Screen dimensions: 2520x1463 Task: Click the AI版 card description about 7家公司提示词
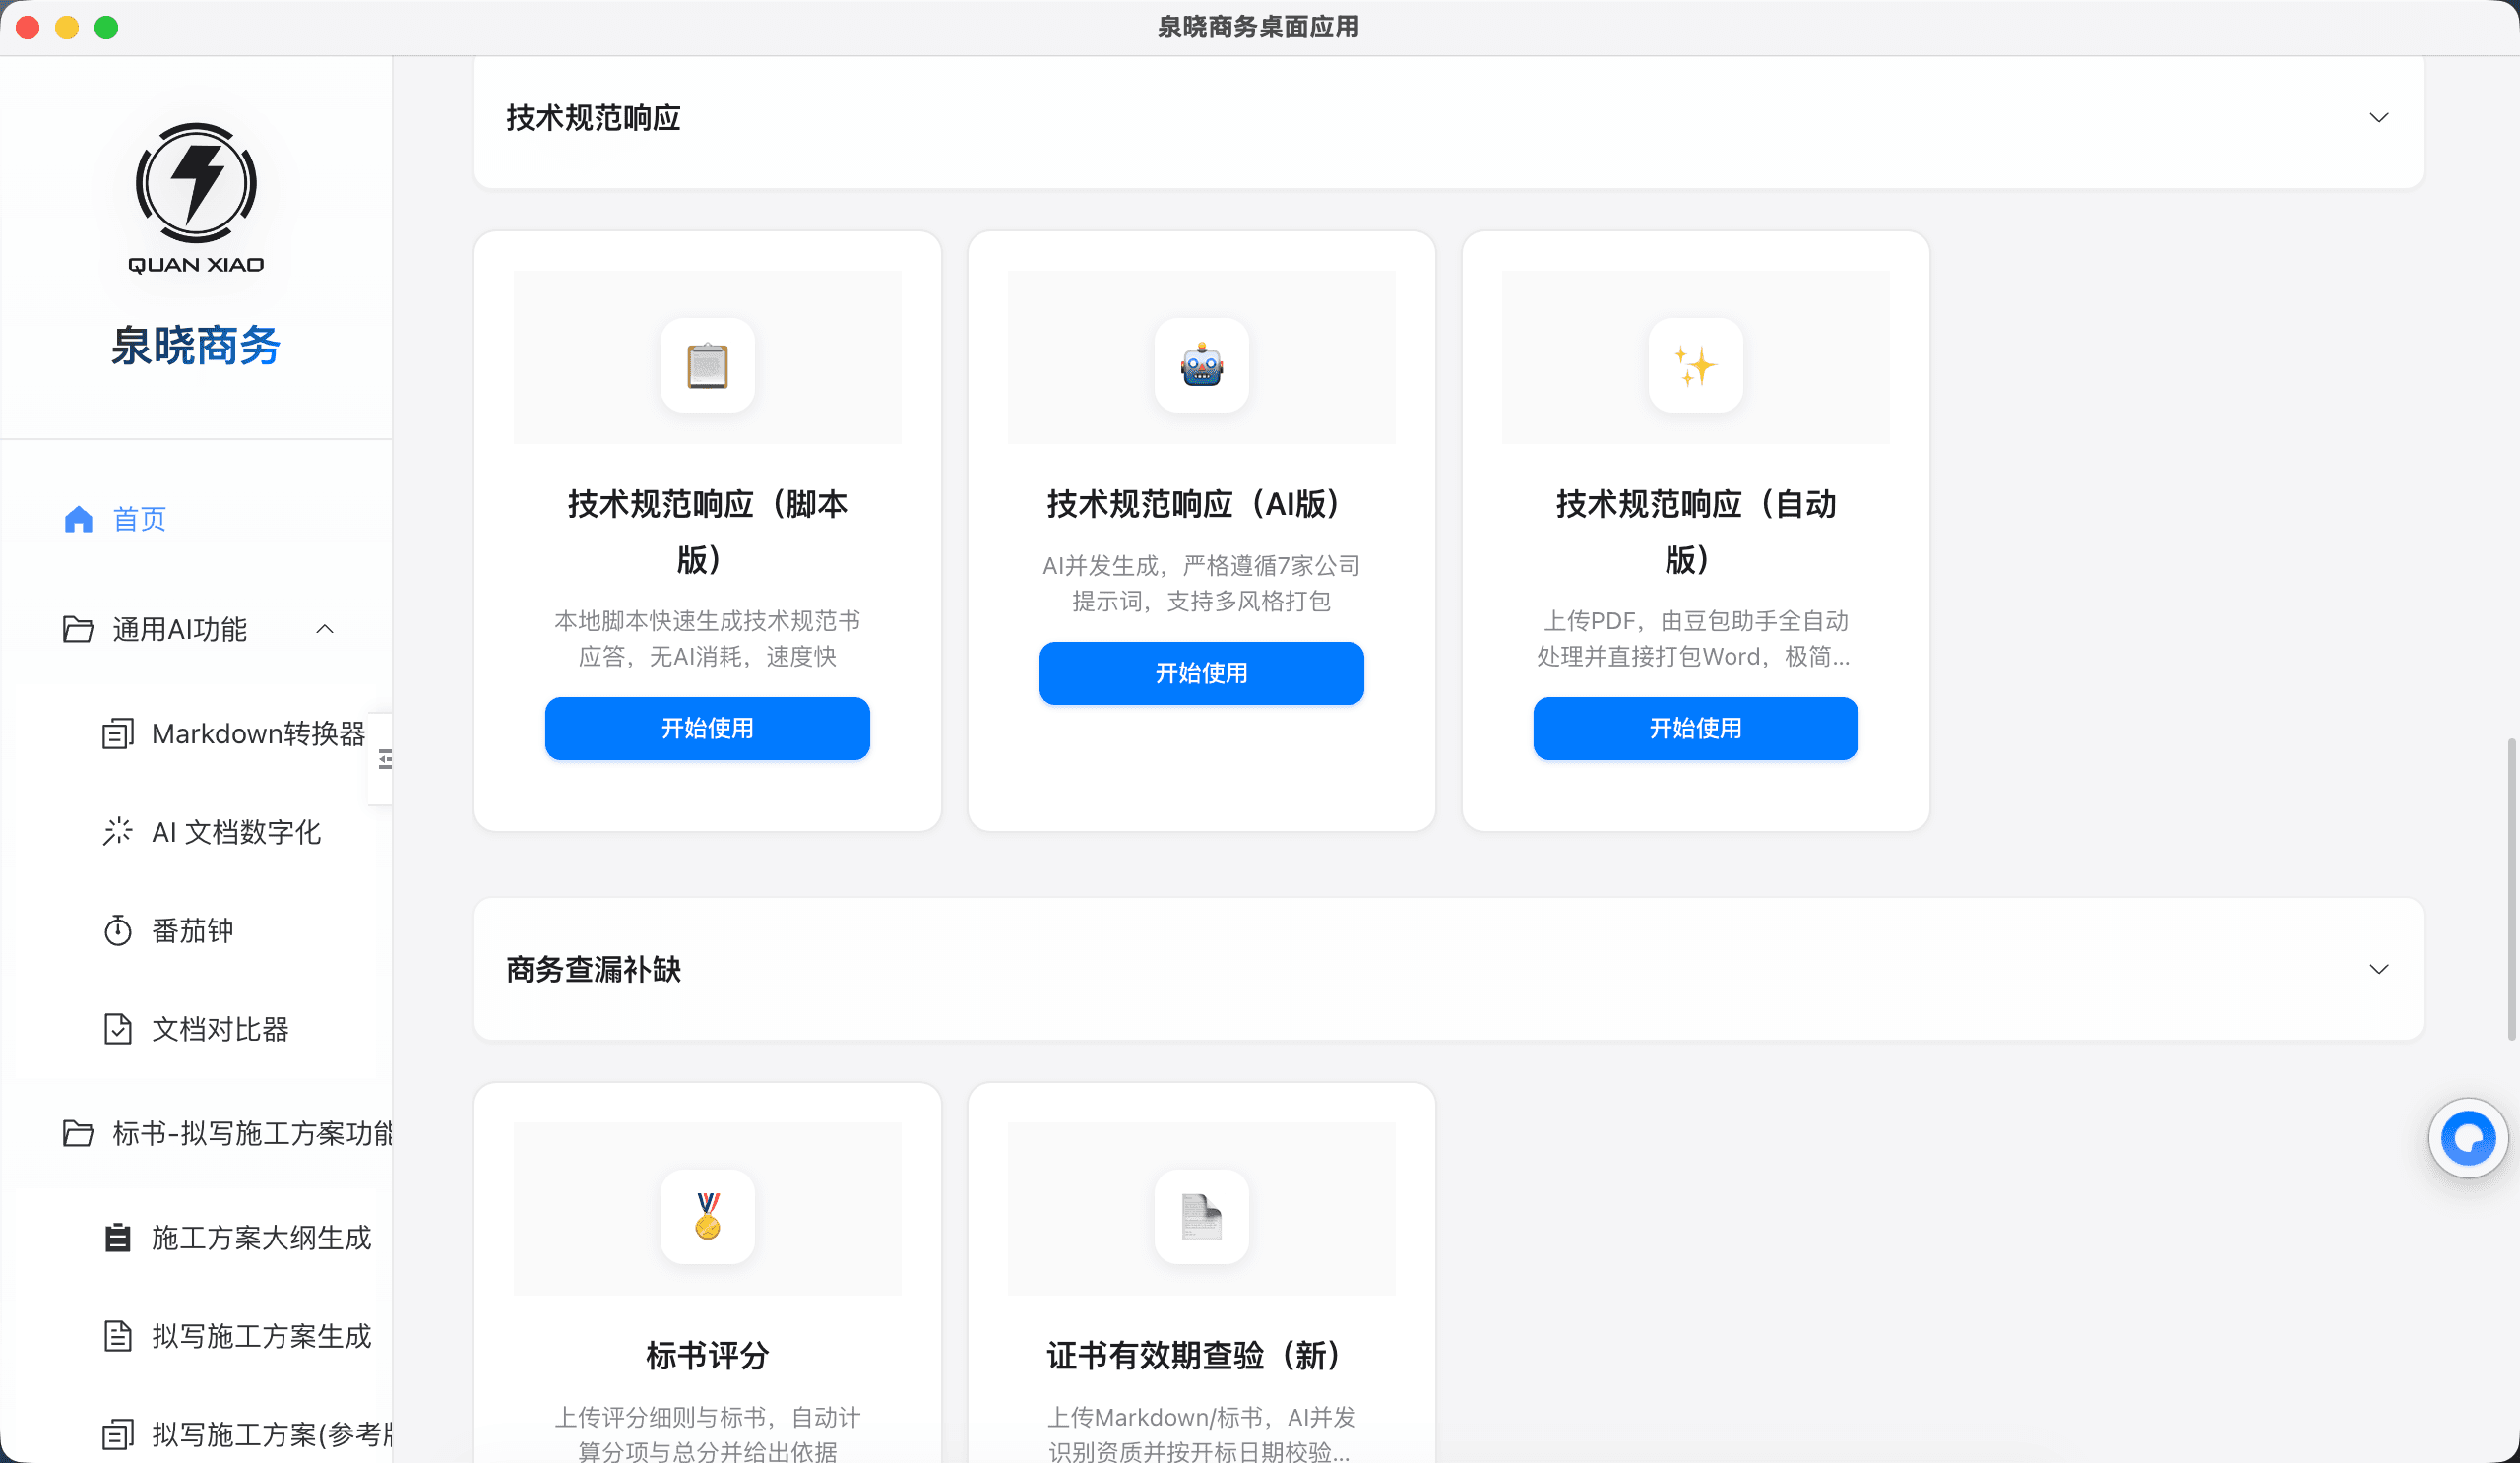(1201, 583)
